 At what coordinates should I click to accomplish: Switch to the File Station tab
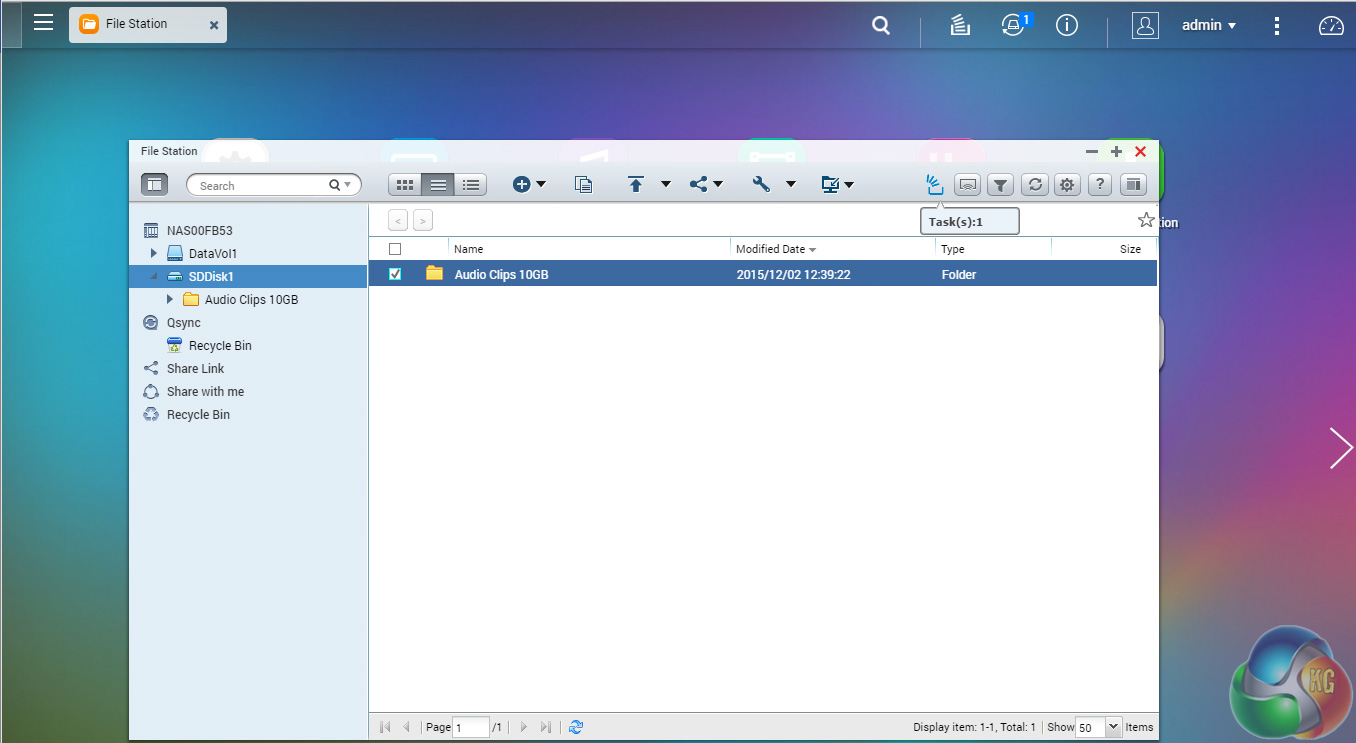(x=137, y=24)
